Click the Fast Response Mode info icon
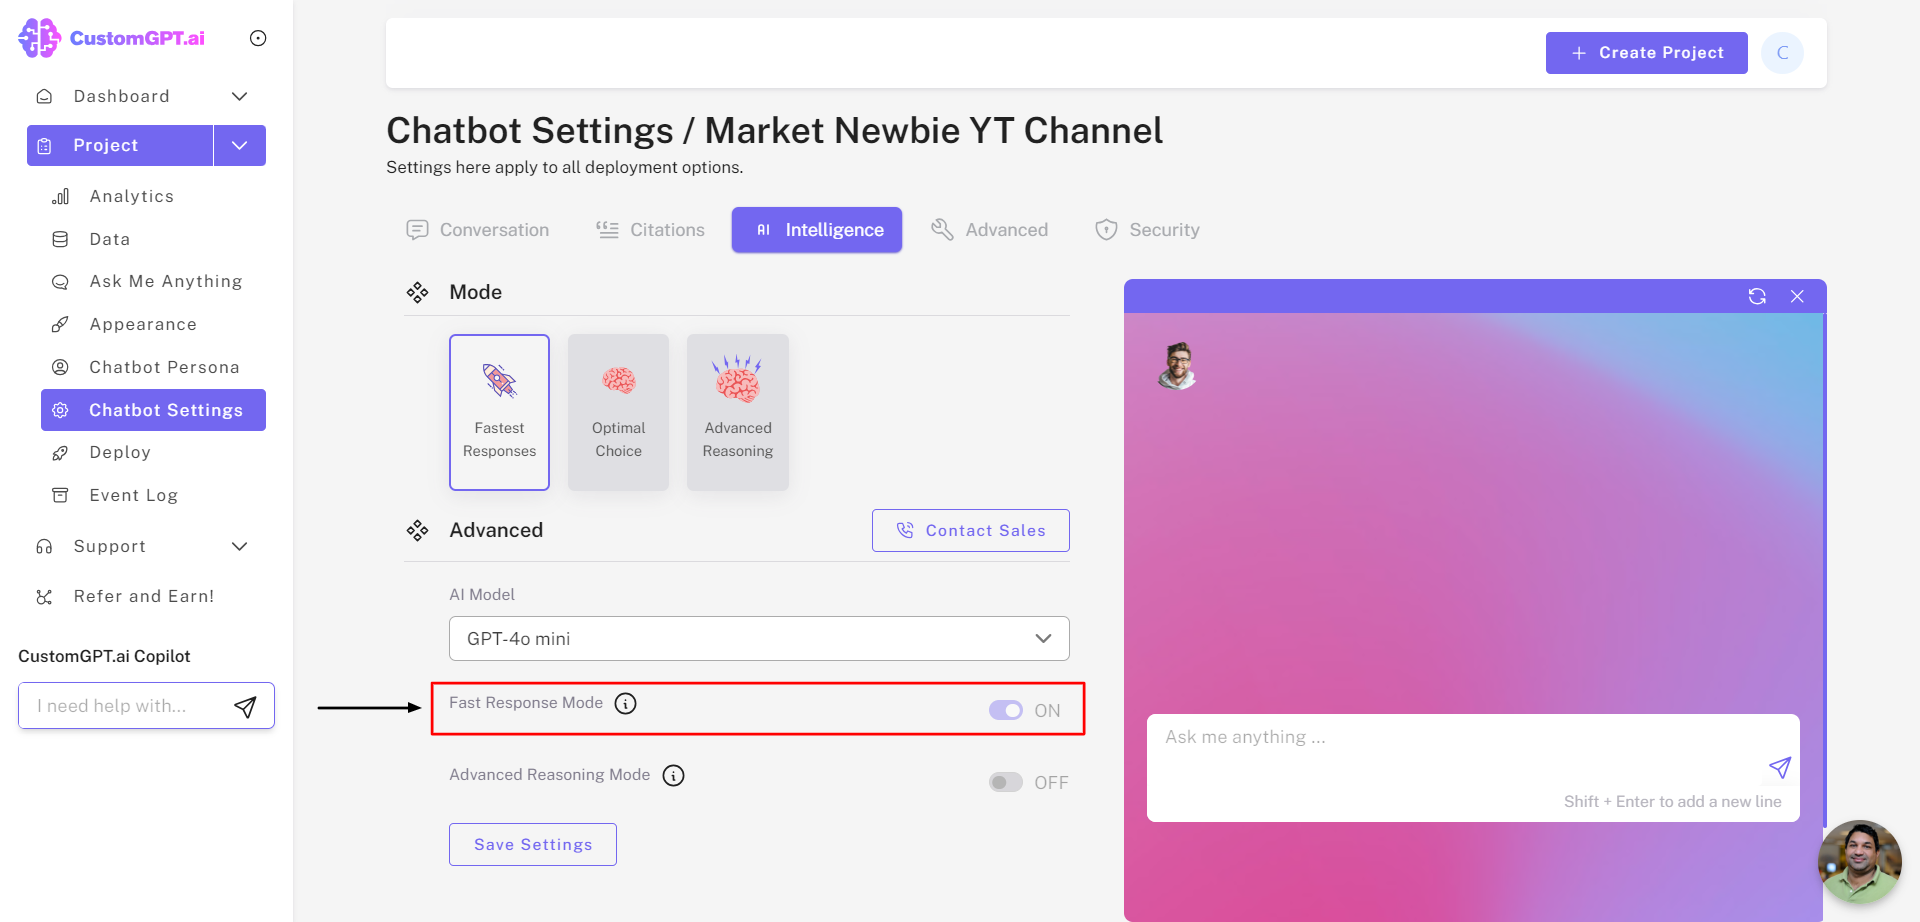 [x=625, y=704]
